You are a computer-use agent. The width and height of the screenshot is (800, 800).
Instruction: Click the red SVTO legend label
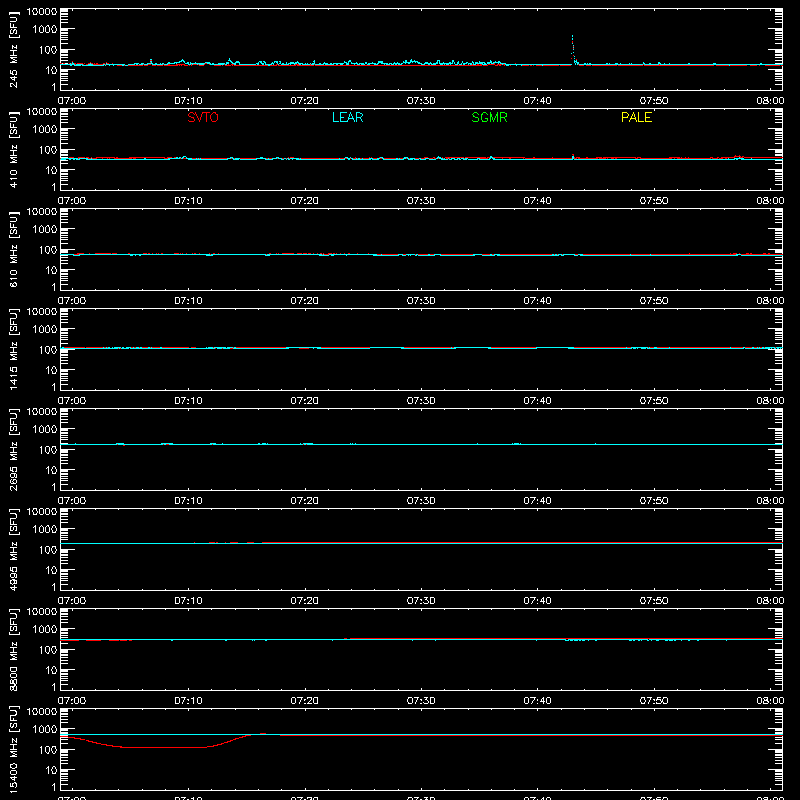[x=203, y=117]
